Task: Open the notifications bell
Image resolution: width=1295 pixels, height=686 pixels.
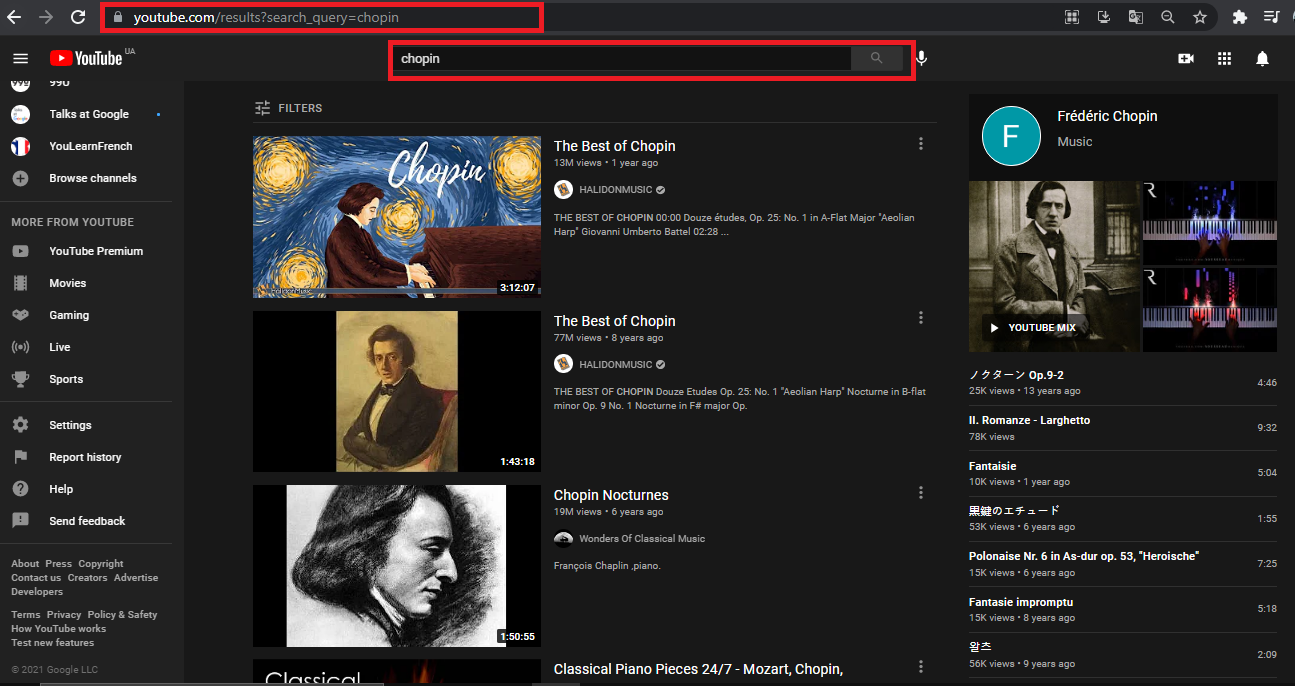Action: pos(1262,59)
